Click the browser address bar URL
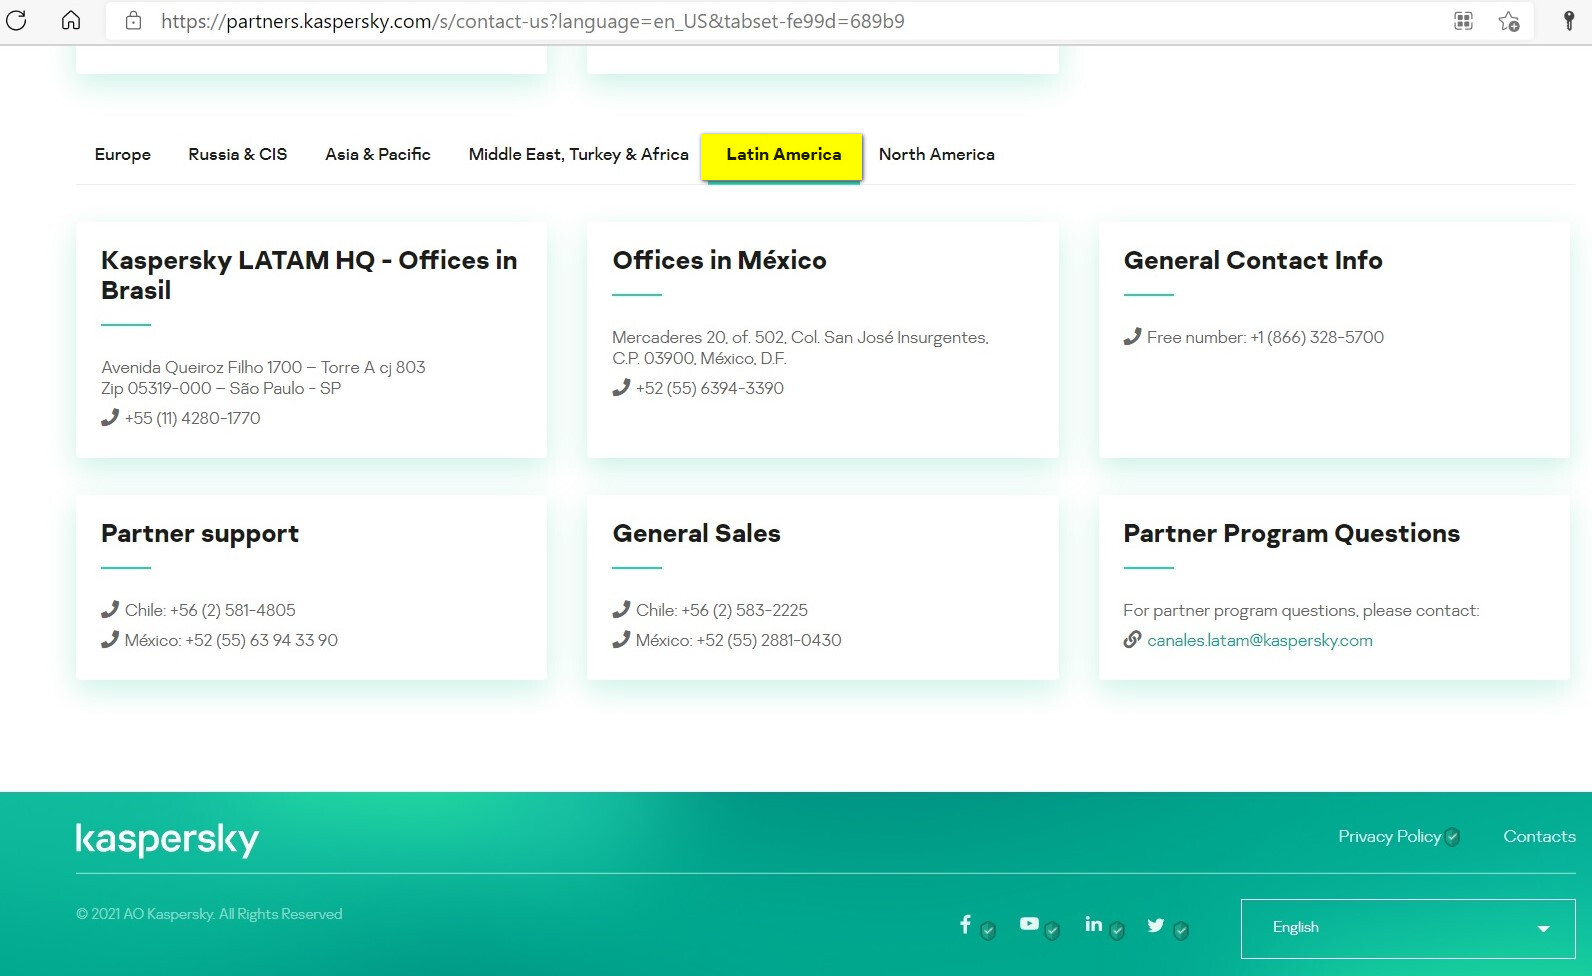Screen dimensions: 1592x976 pyautogui.click(x=532, y=21)
